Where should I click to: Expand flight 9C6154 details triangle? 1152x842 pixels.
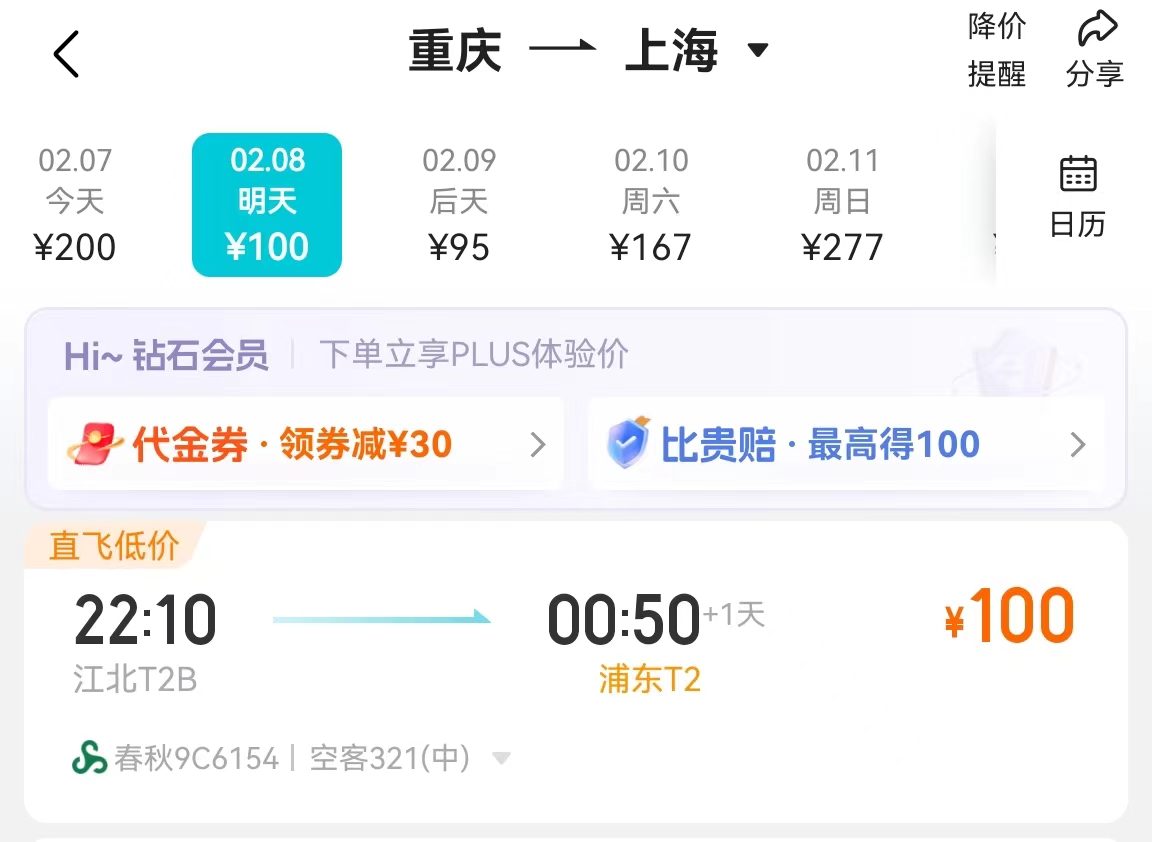pos(501,759)
